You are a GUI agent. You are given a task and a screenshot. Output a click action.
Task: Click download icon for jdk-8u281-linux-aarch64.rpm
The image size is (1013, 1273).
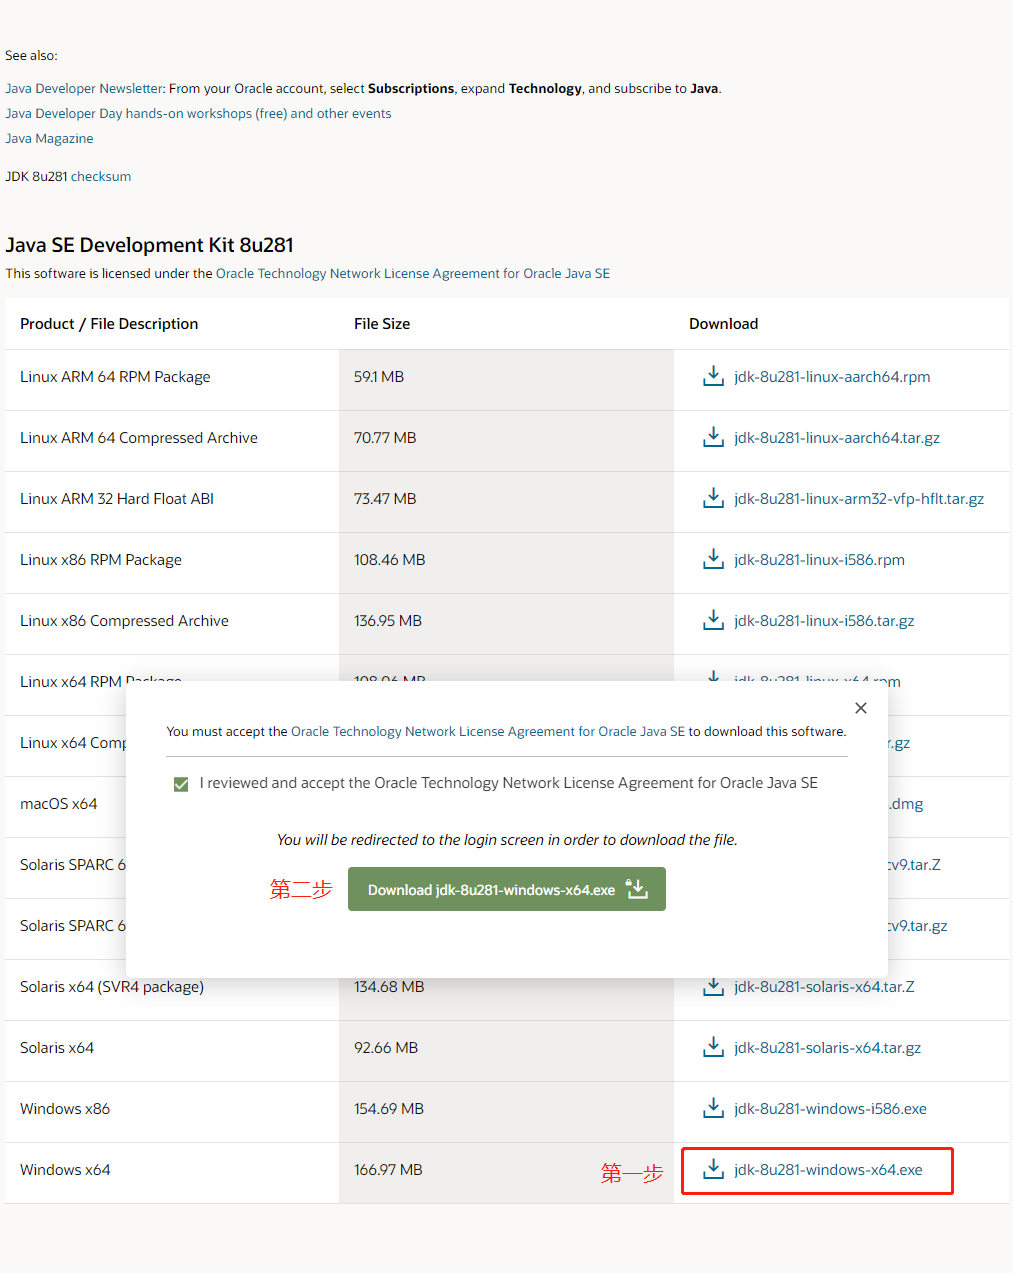(713, 377)
